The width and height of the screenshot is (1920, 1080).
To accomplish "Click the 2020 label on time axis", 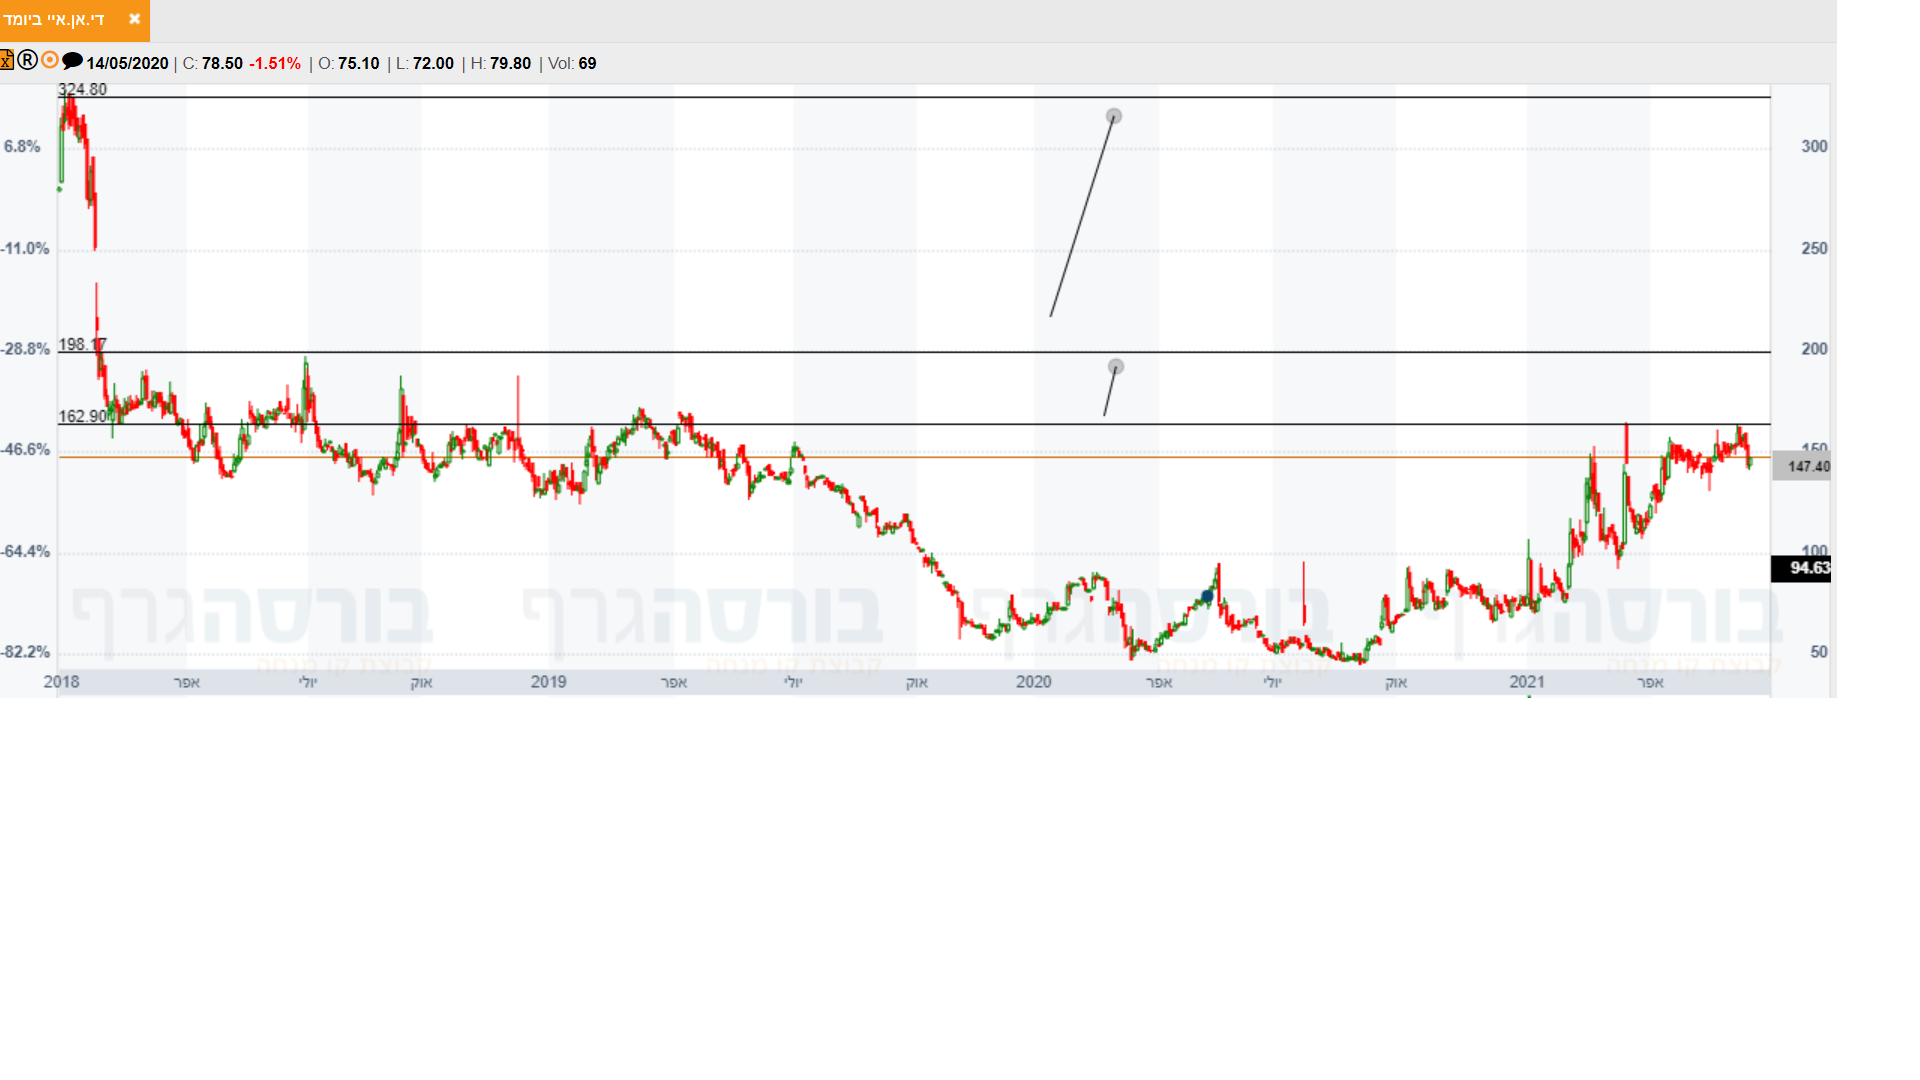I will (x=1033, y=682).
